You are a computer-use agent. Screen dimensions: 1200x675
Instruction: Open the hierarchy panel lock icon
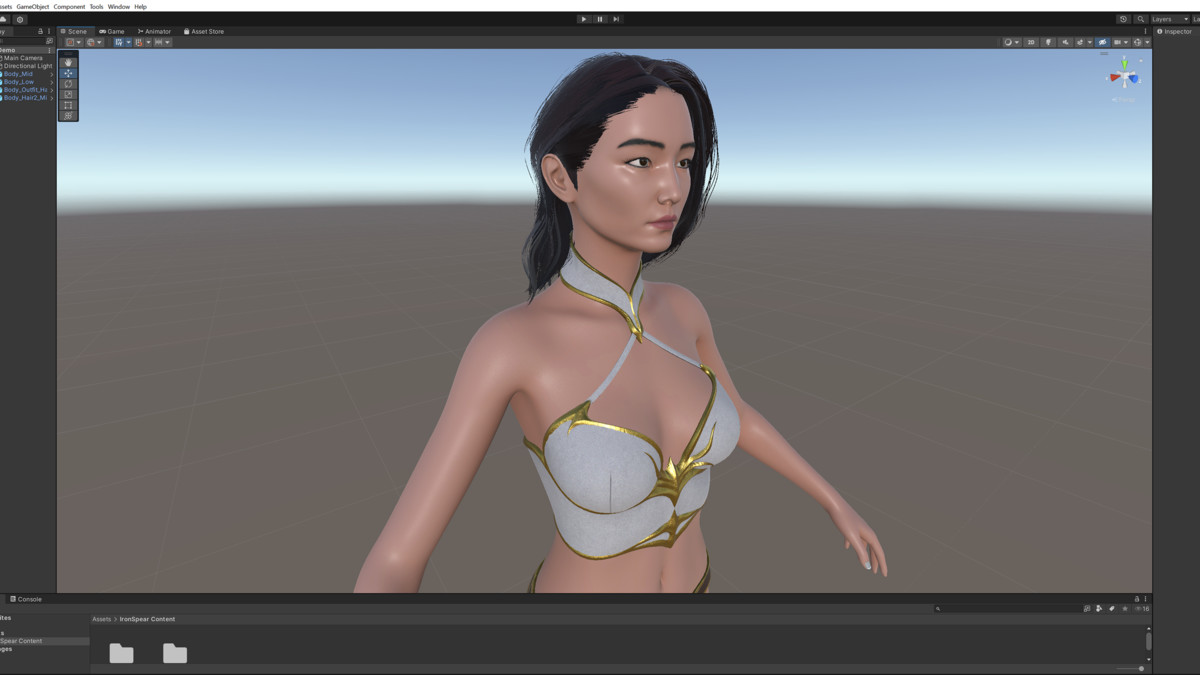(40, 31)
